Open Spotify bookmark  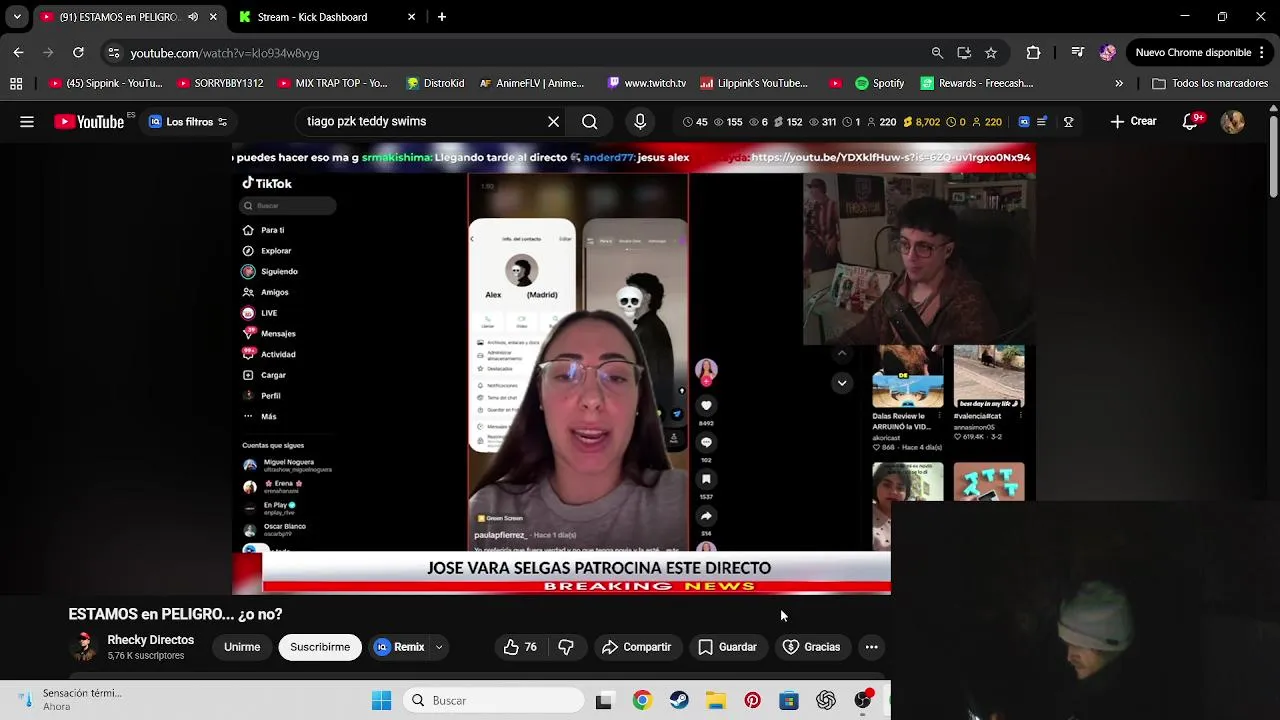(880, 84)
